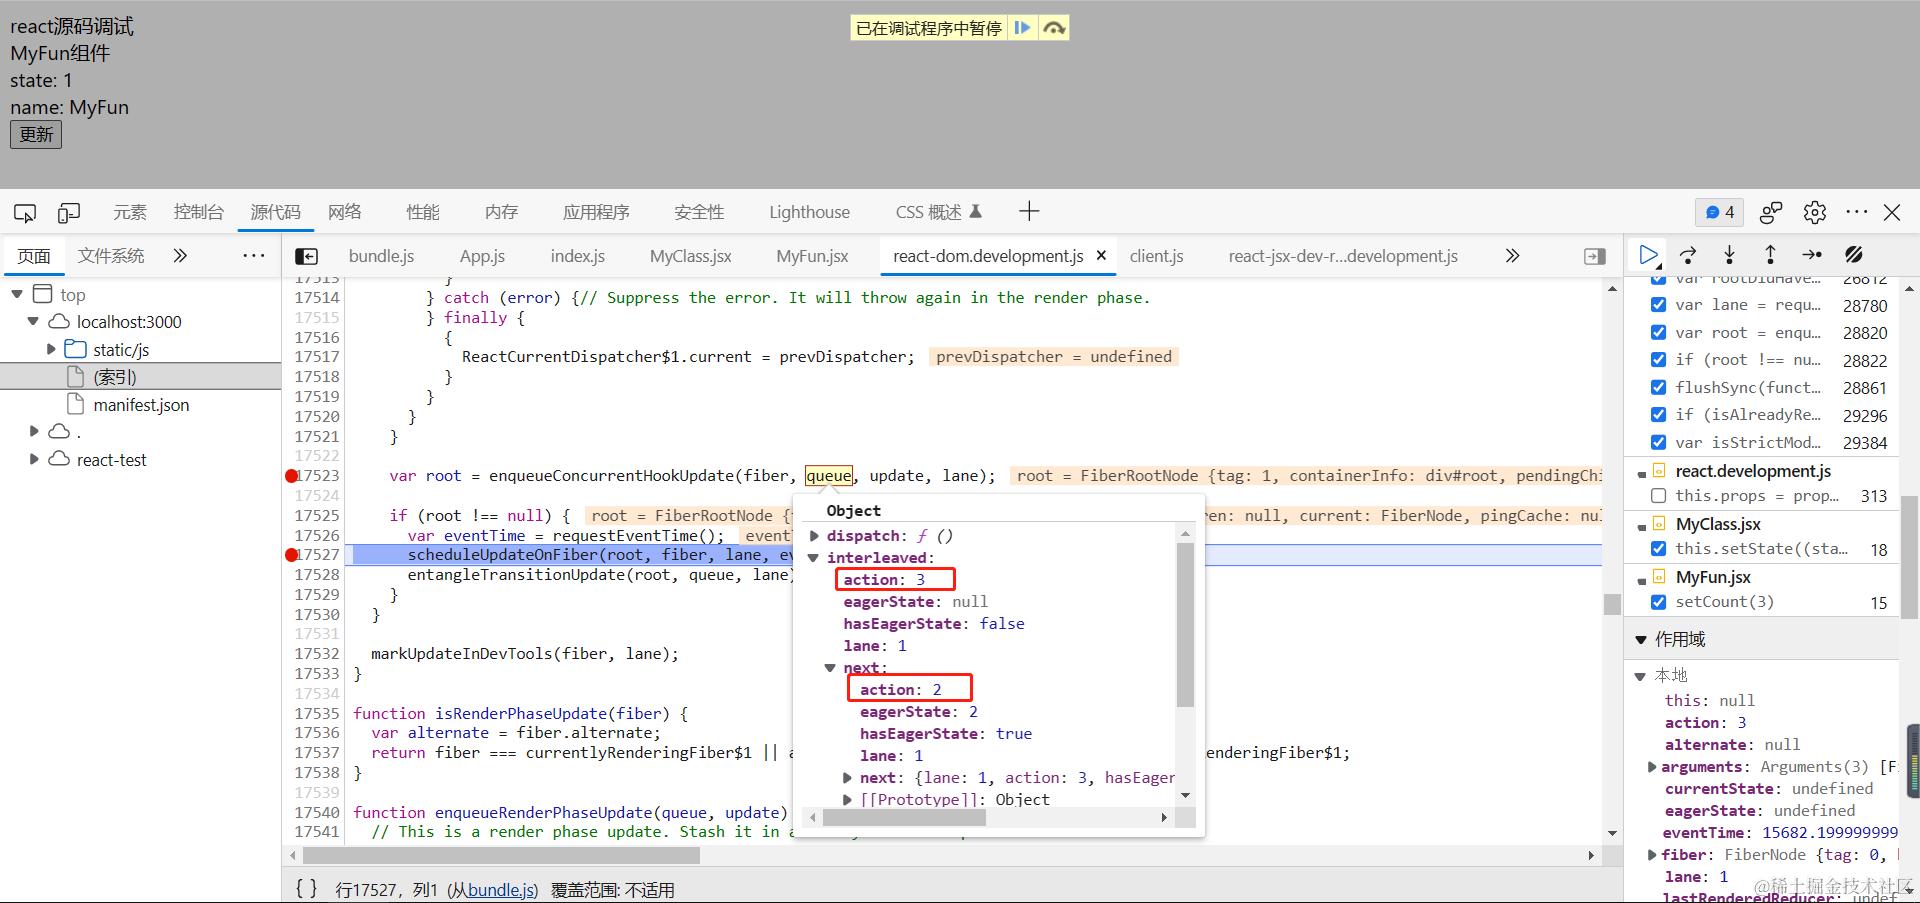Viewport: 1920px width, 903px height.
Task: Disable the breakpoint at line 28822
Action: point(1659,360)
